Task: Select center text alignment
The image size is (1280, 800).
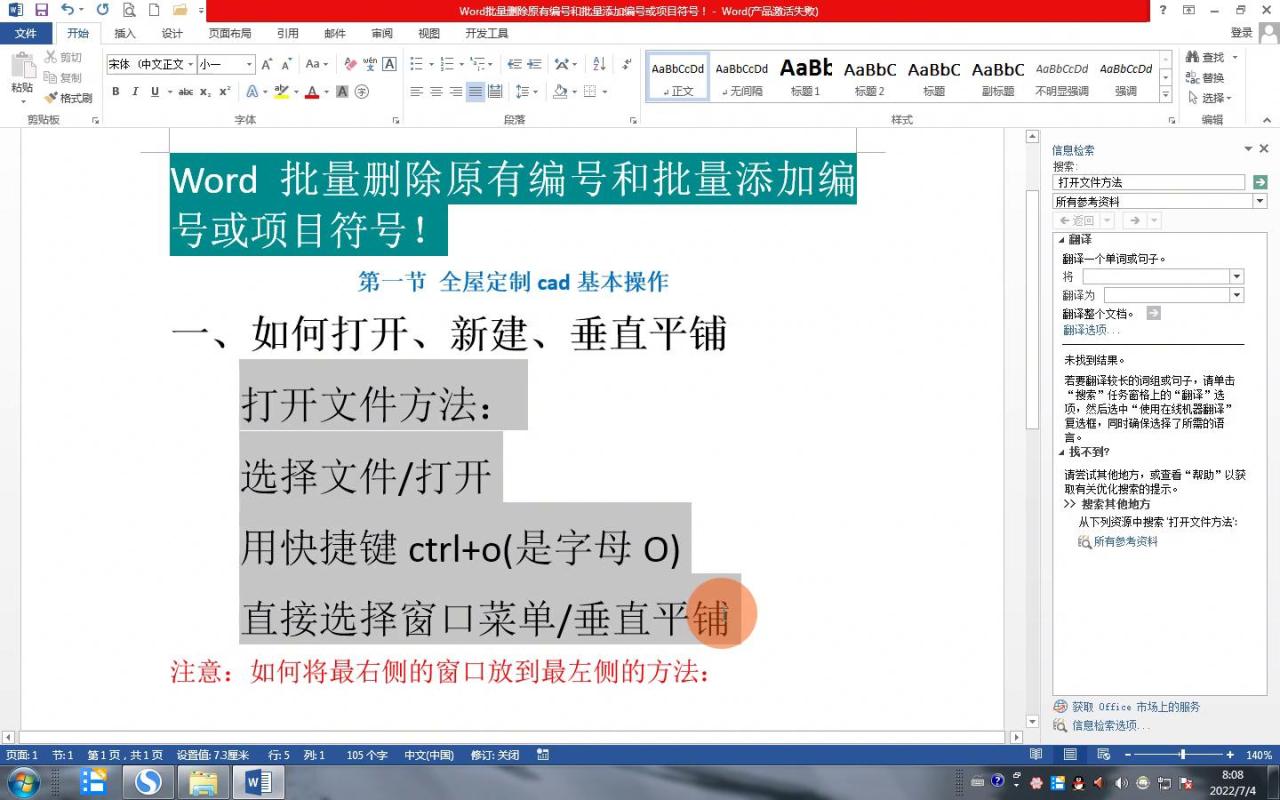Action: tap(435, 91)
